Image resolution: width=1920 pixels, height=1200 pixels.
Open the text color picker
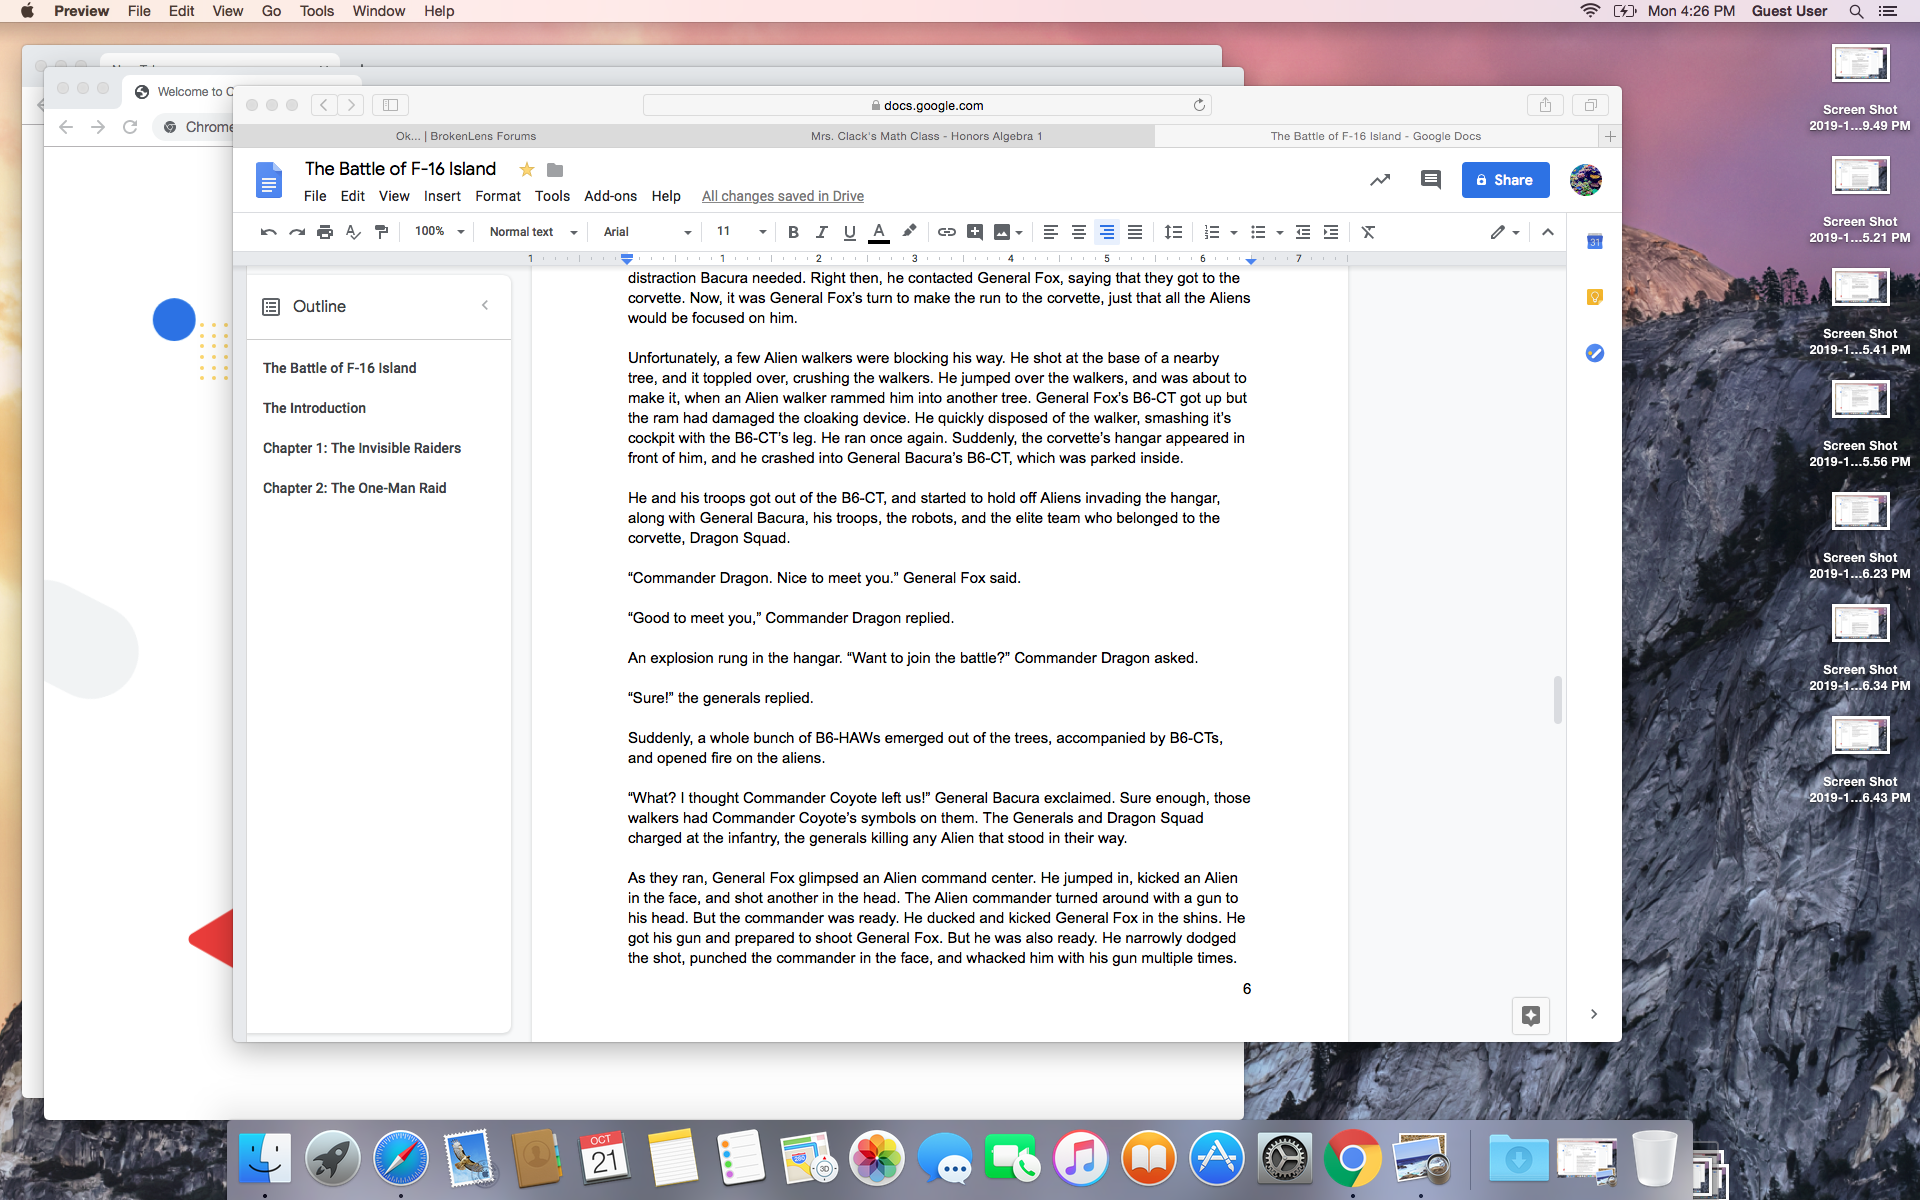(879, 232)
